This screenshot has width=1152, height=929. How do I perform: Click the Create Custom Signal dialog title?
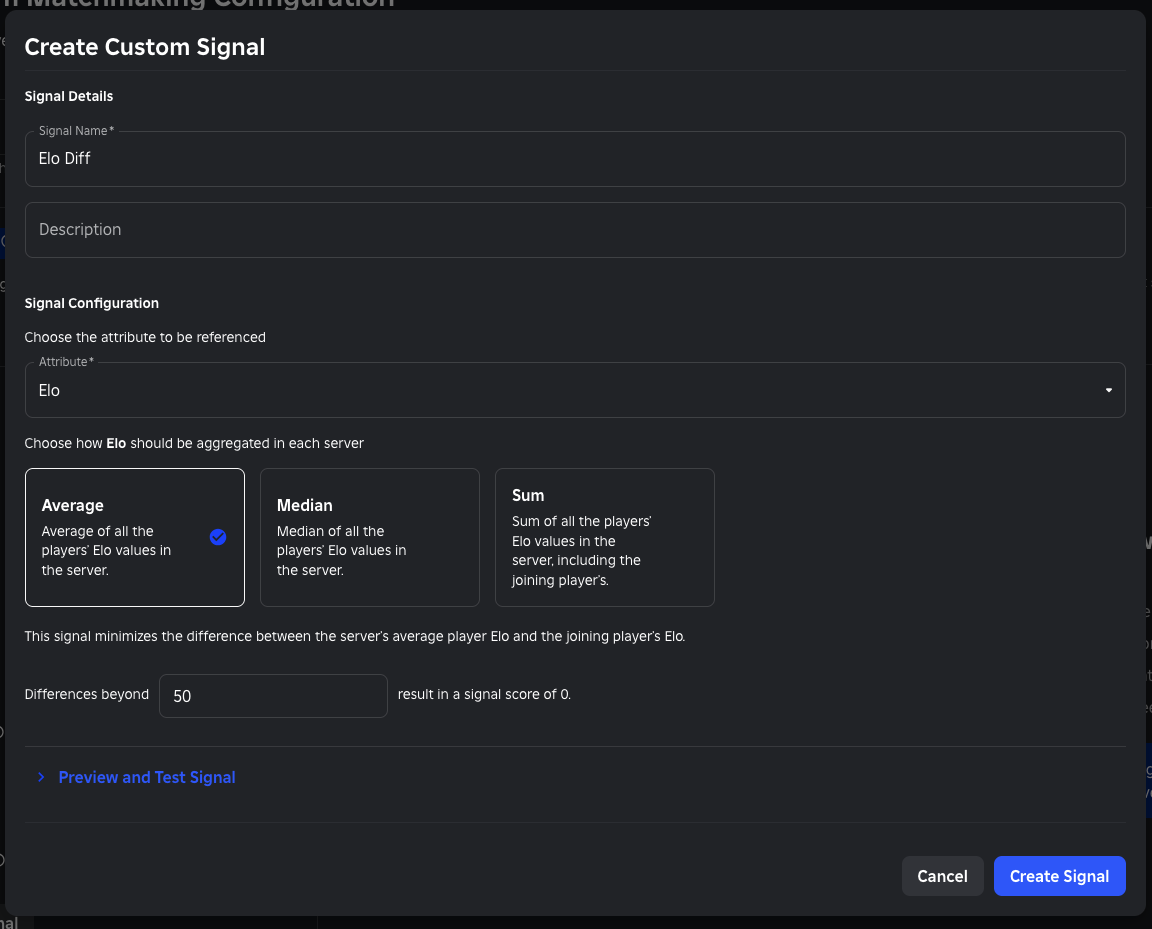tap(144, 46)
